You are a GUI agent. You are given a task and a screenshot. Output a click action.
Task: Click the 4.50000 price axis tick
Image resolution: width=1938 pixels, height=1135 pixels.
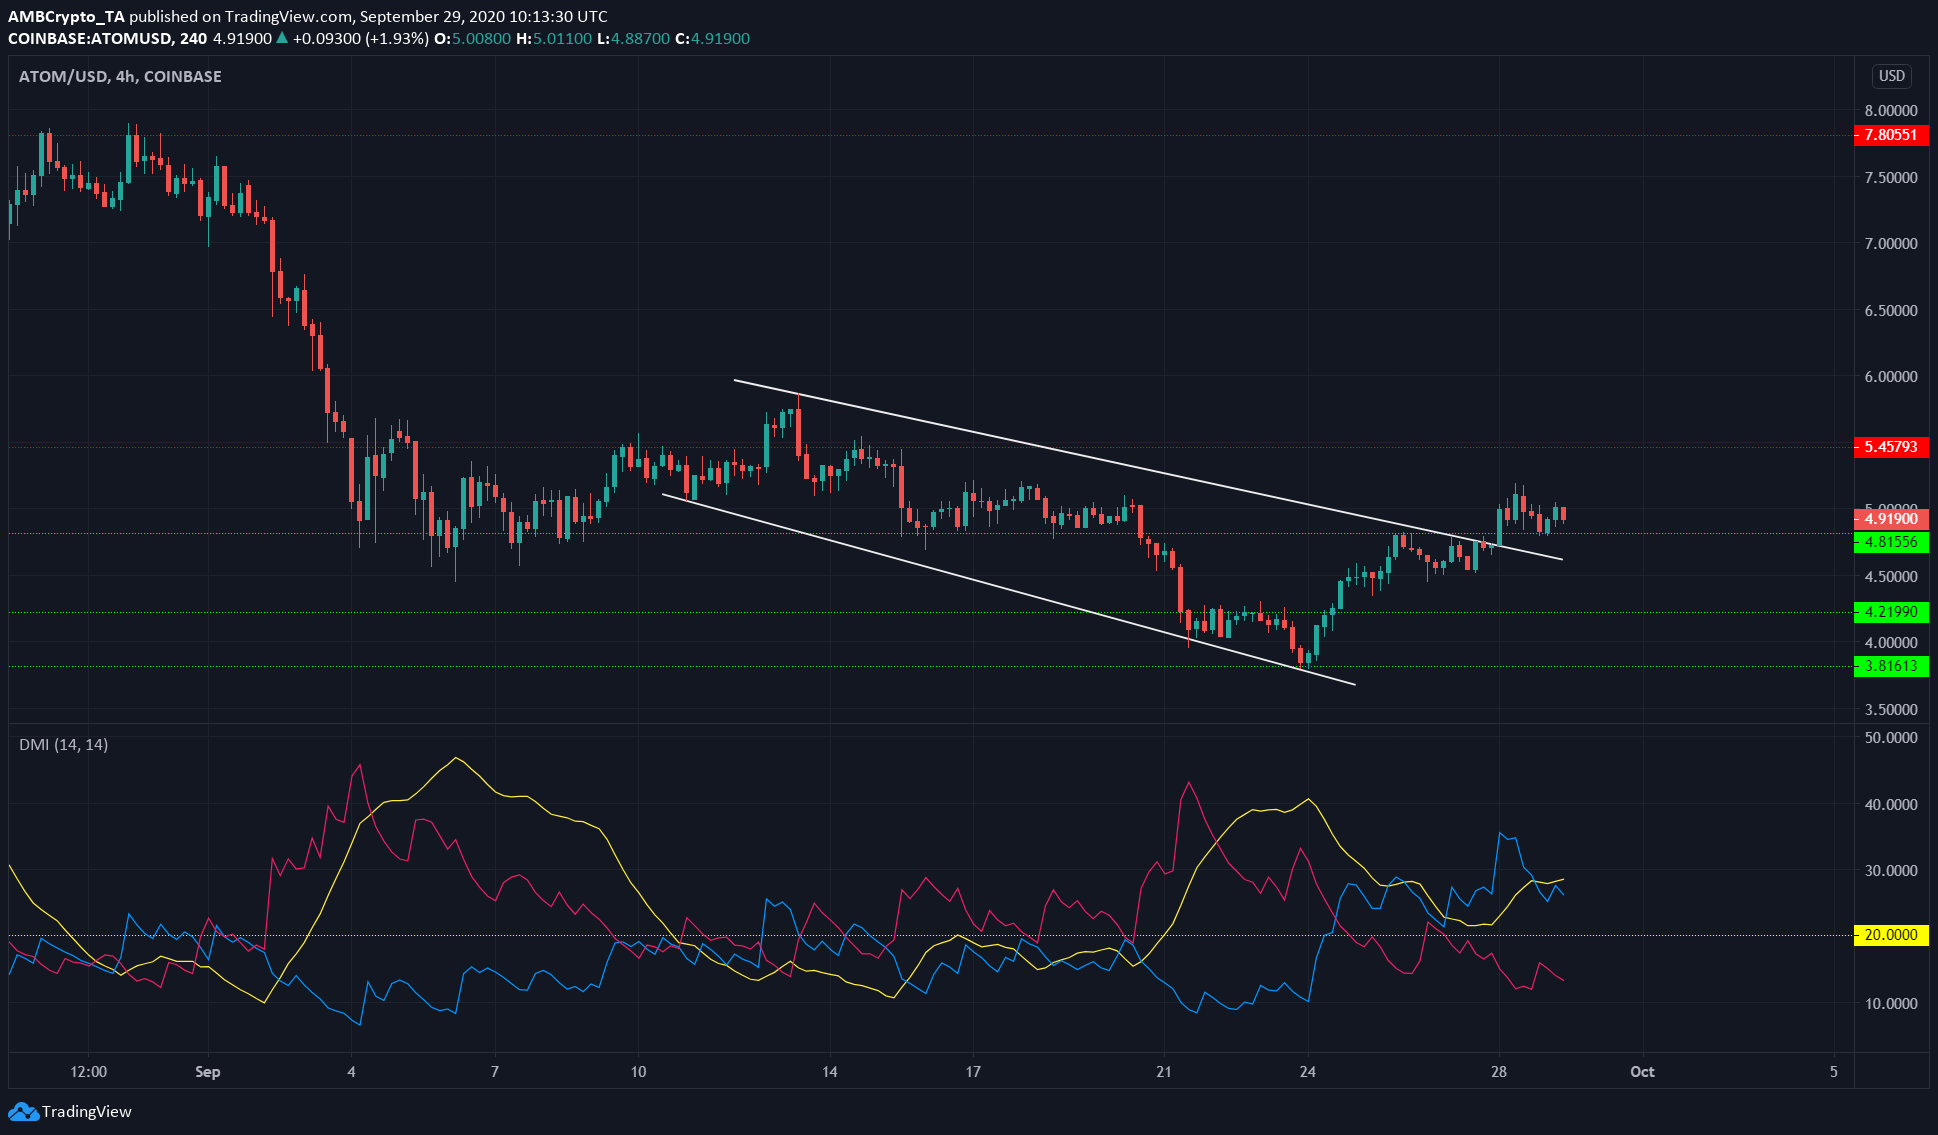(1891, 577)
